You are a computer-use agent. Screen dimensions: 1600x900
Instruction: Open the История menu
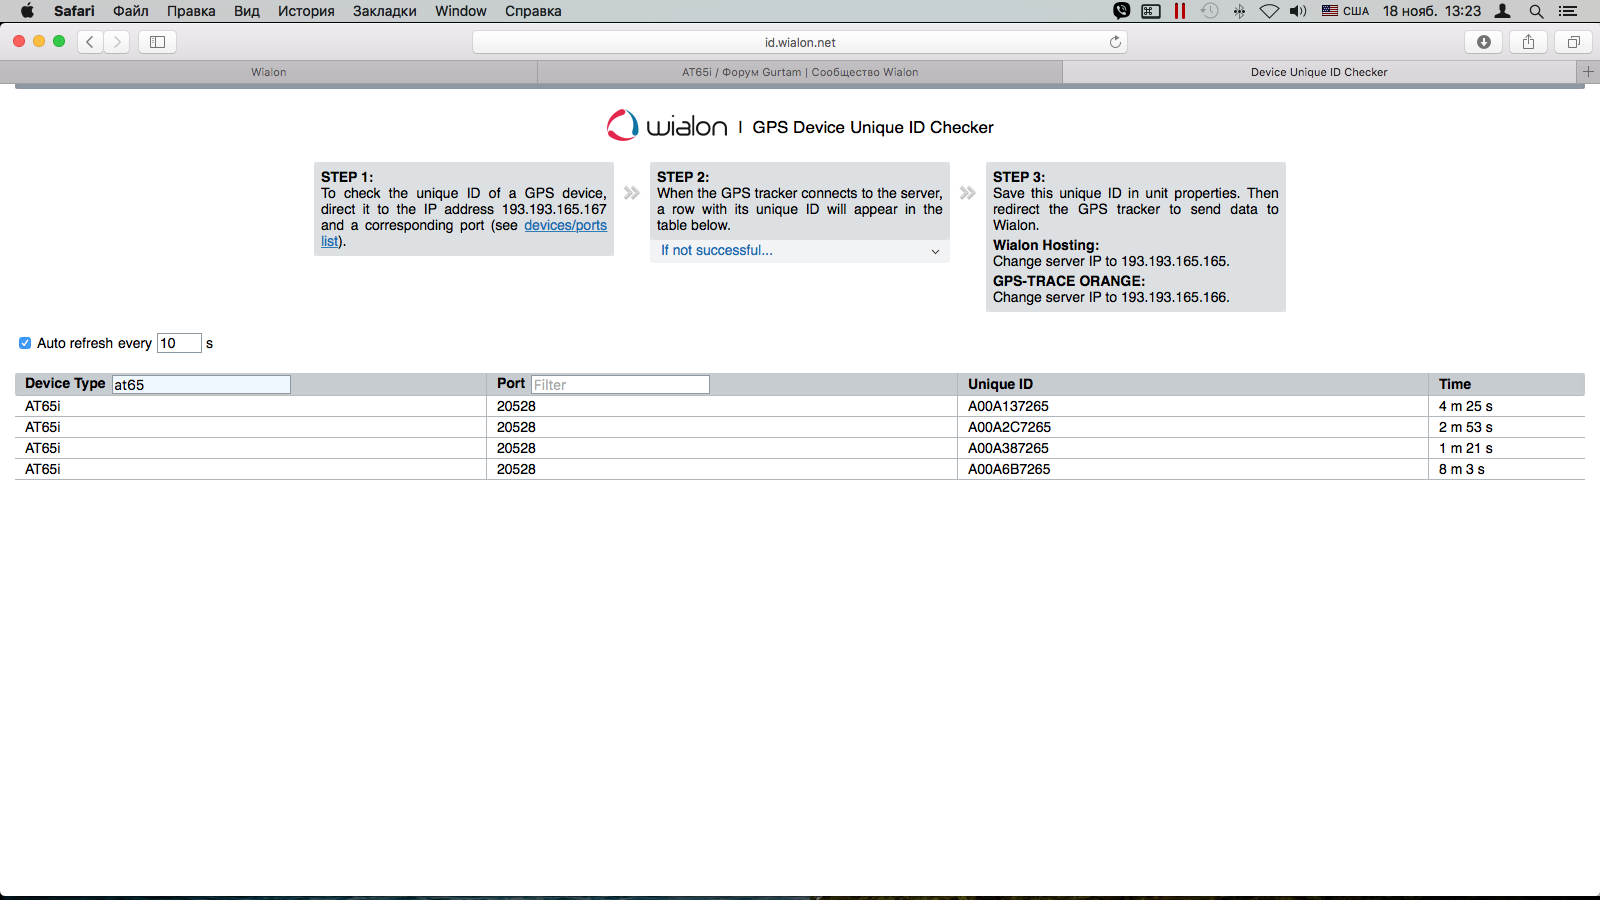pyautogui.click(x=306, y=11)
